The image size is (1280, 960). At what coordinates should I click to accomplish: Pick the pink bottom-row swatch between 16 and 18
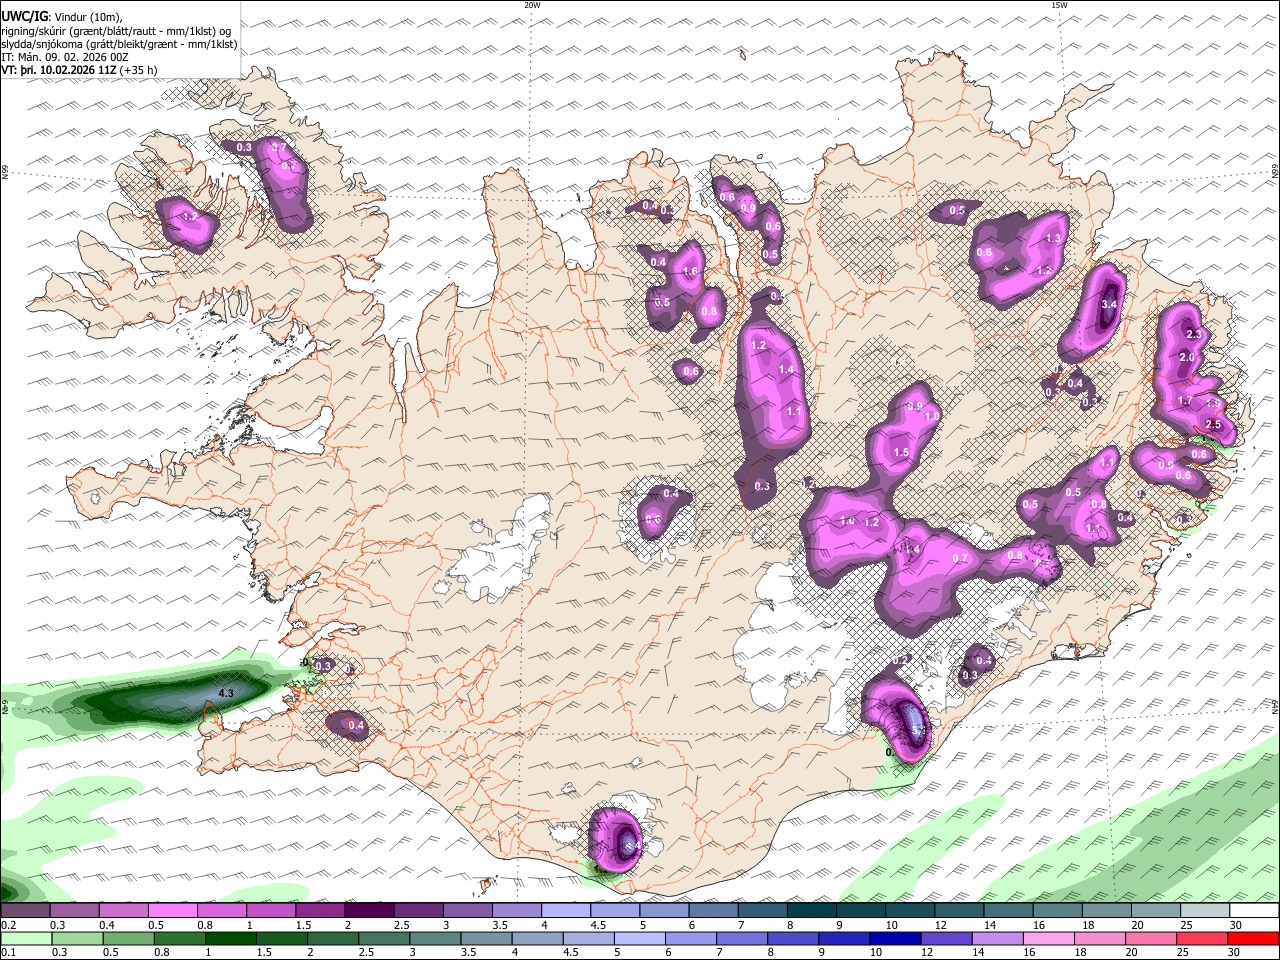1049,939
